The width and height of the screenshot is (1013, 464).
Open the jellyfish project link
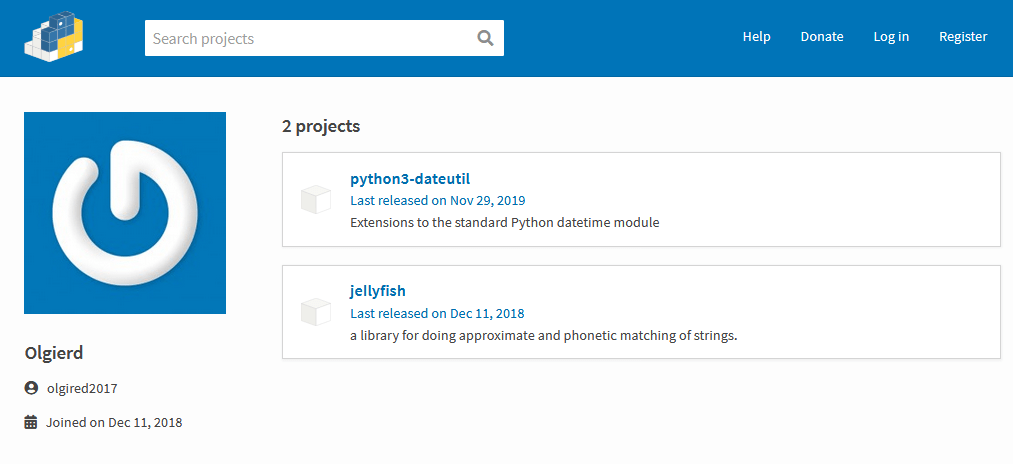click(378, 291)
